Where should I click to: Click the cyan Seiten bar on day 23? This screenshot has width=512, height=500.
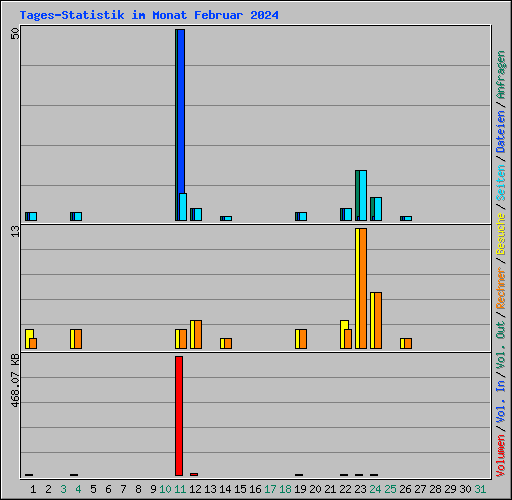363,195
